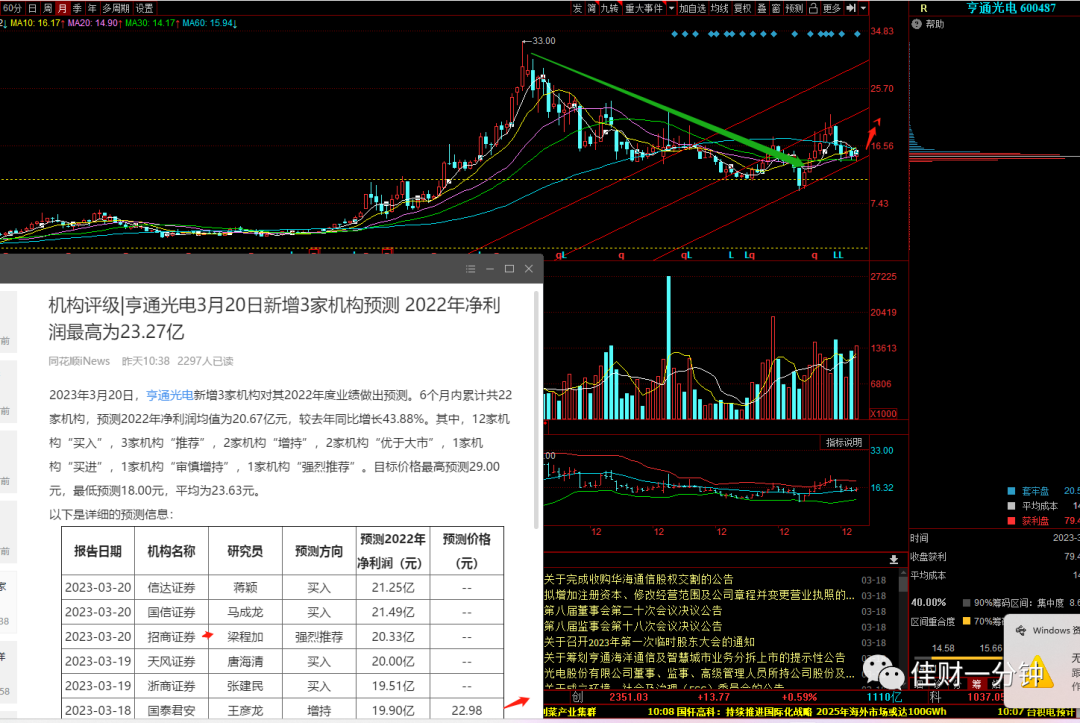Click 指标说明 indicator description button
This screenshot has height=723, width=1080.
coord(844,442)
